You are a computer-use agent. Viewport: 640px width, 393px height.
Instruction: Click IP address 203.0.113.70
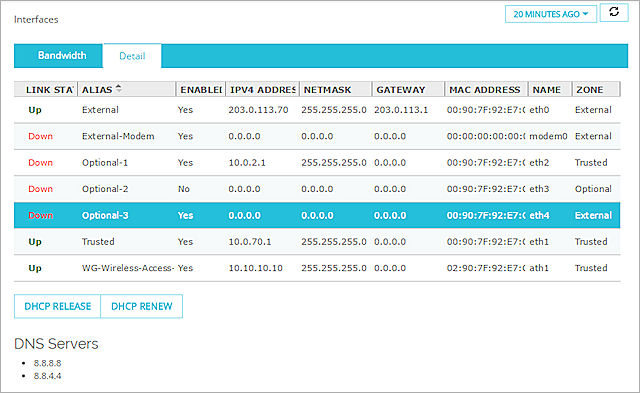click(258, 110)
